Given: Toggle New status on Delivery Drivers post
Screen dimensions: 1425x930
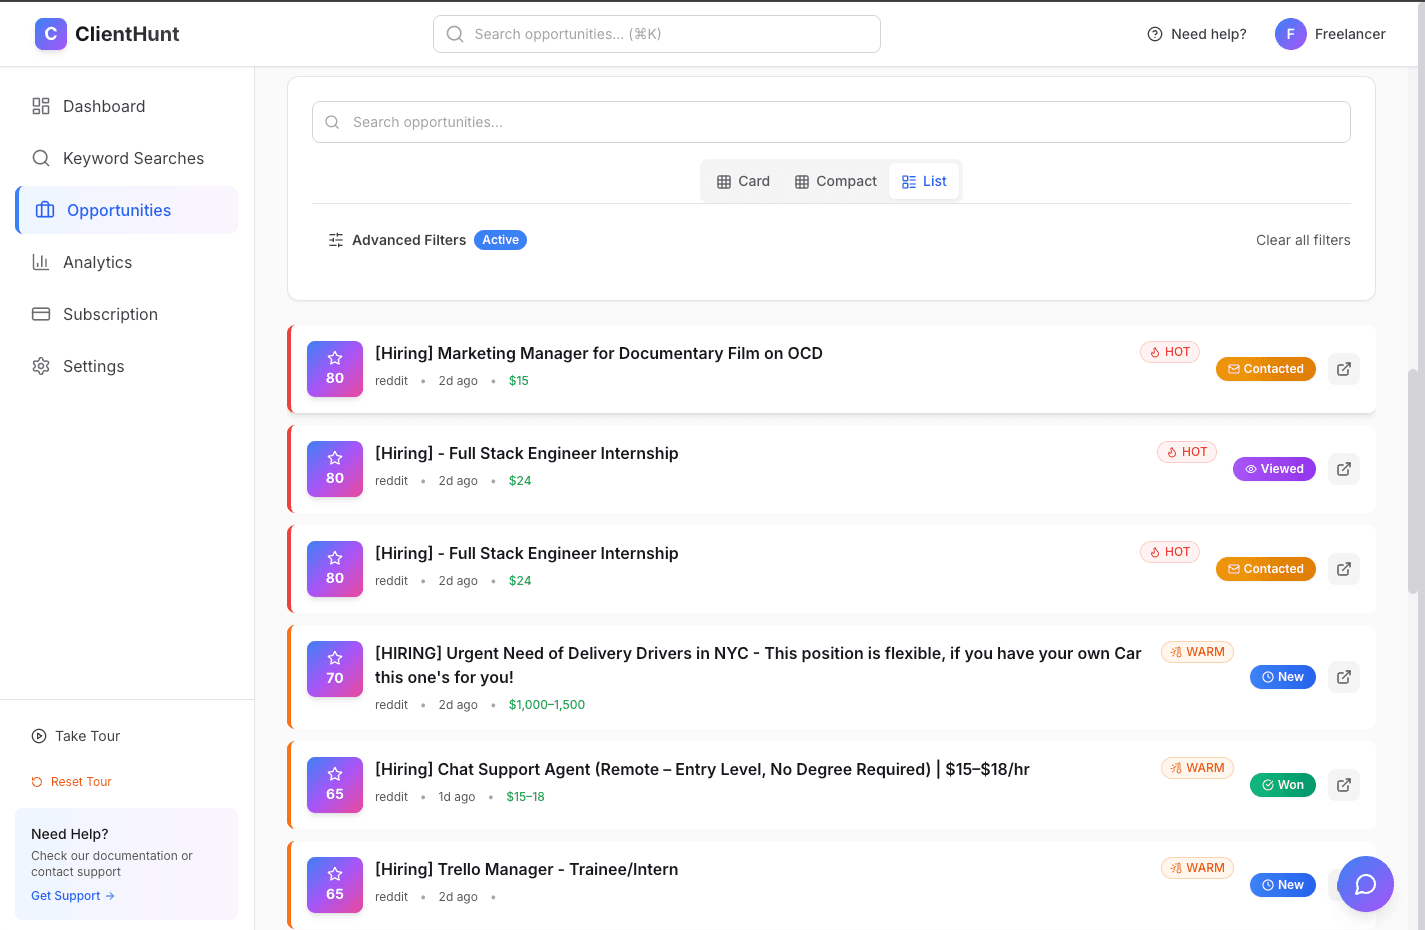Looking at the screenshot, I should (1282, 676).
